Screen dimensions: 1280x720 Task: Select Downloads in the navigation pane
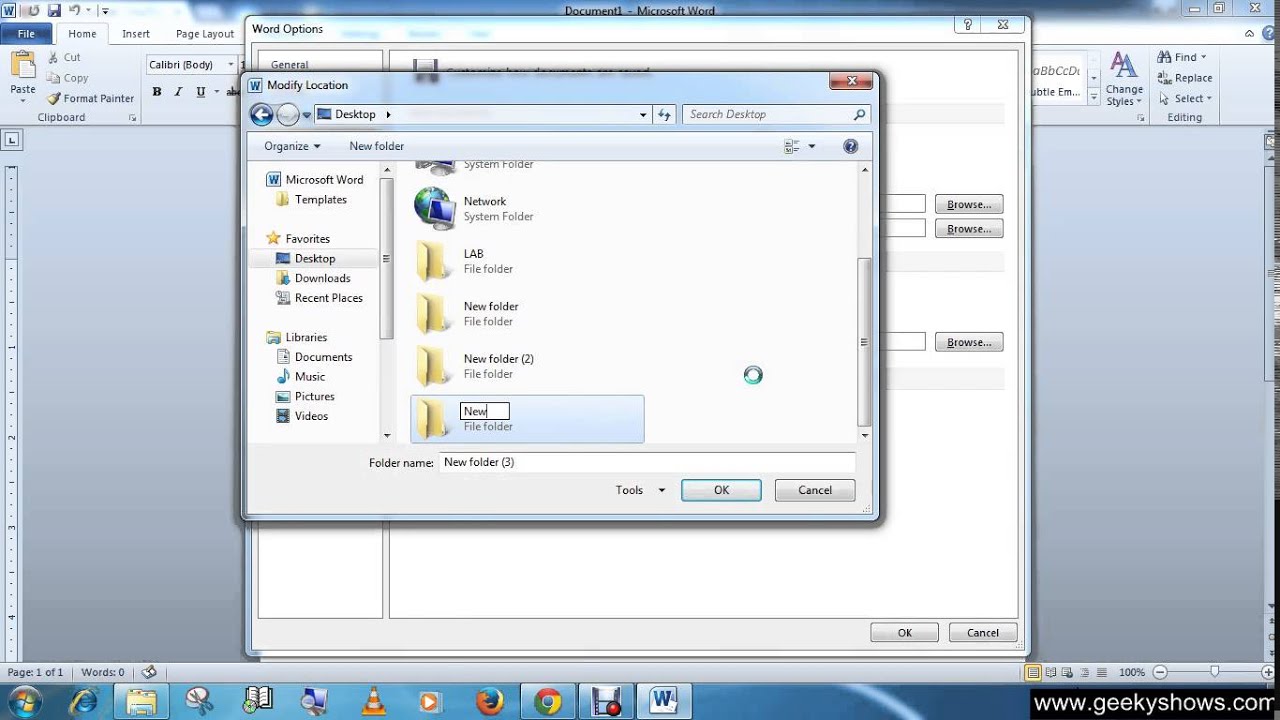point(322,278)
